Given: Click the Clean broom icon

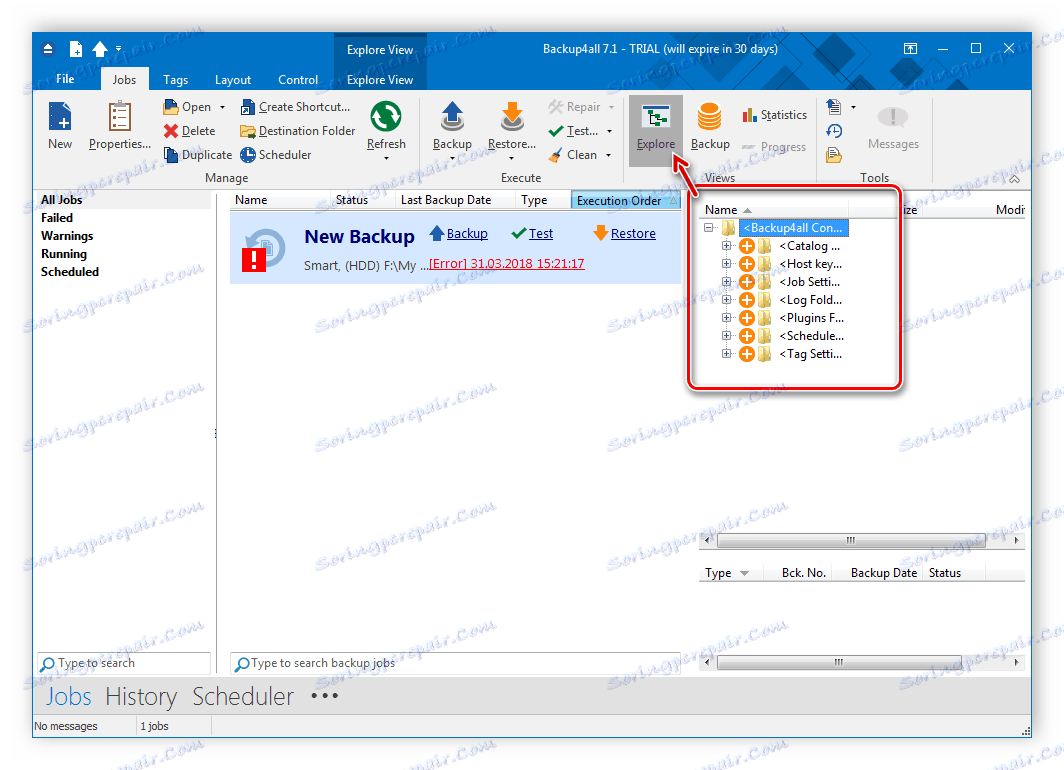Looking at the screenshot, I should tap(556, 155).
